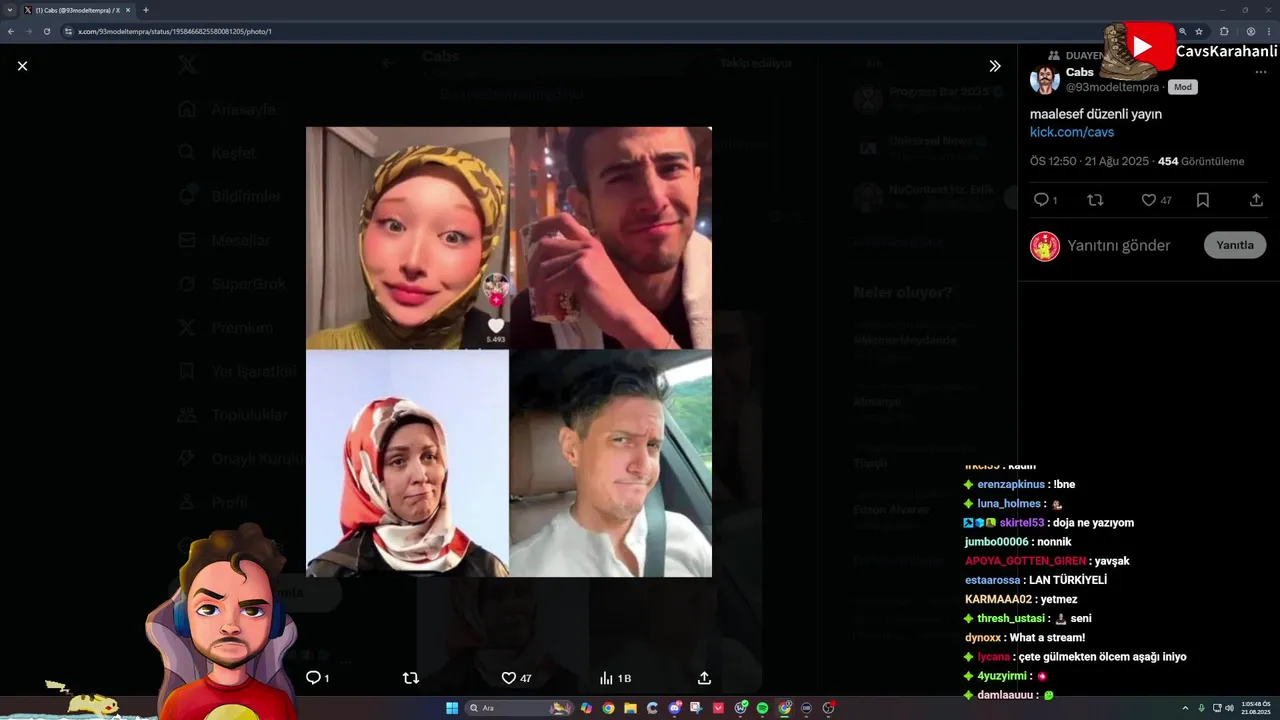Screen dimensions: 1280x720
Task: Click the reply icon's sender avatar beside Yanıtını gönder
Action: coord(1045,246)
